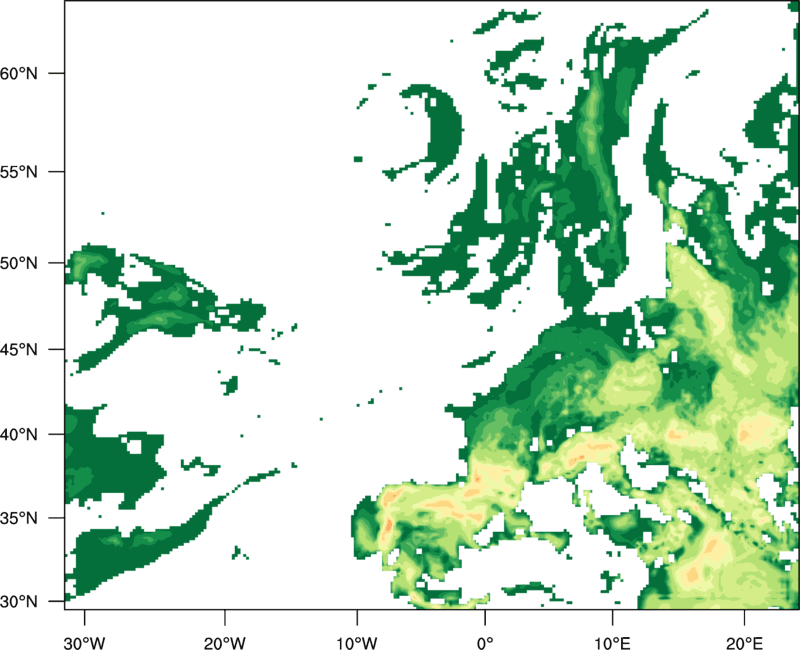Click the 20°E longitude label
Viewport: 800px width, 650px height.
(x=744, y=643)
